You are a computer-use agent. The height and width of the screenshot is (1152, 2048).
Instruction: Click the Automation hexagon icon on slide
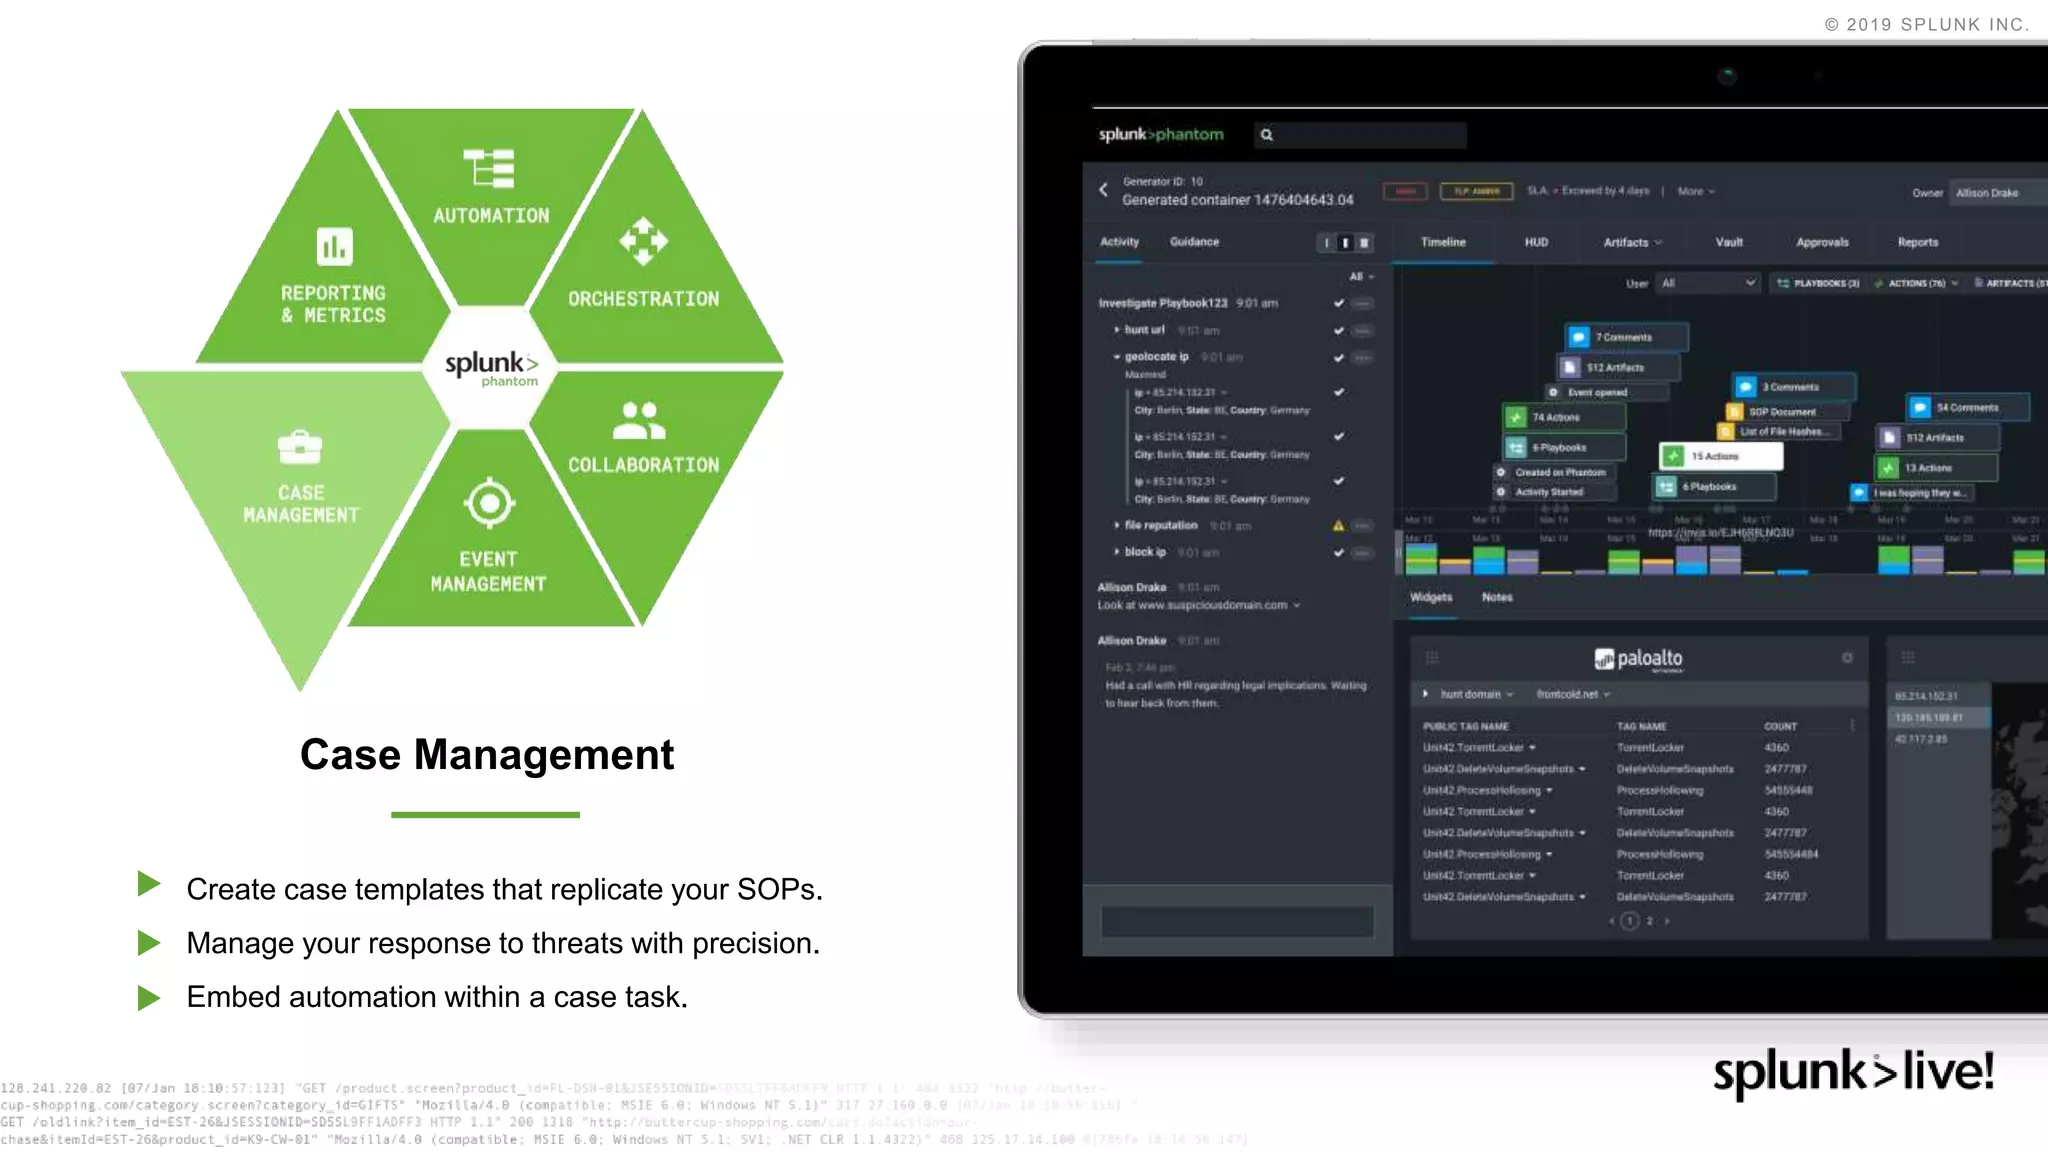click(489, 168)
